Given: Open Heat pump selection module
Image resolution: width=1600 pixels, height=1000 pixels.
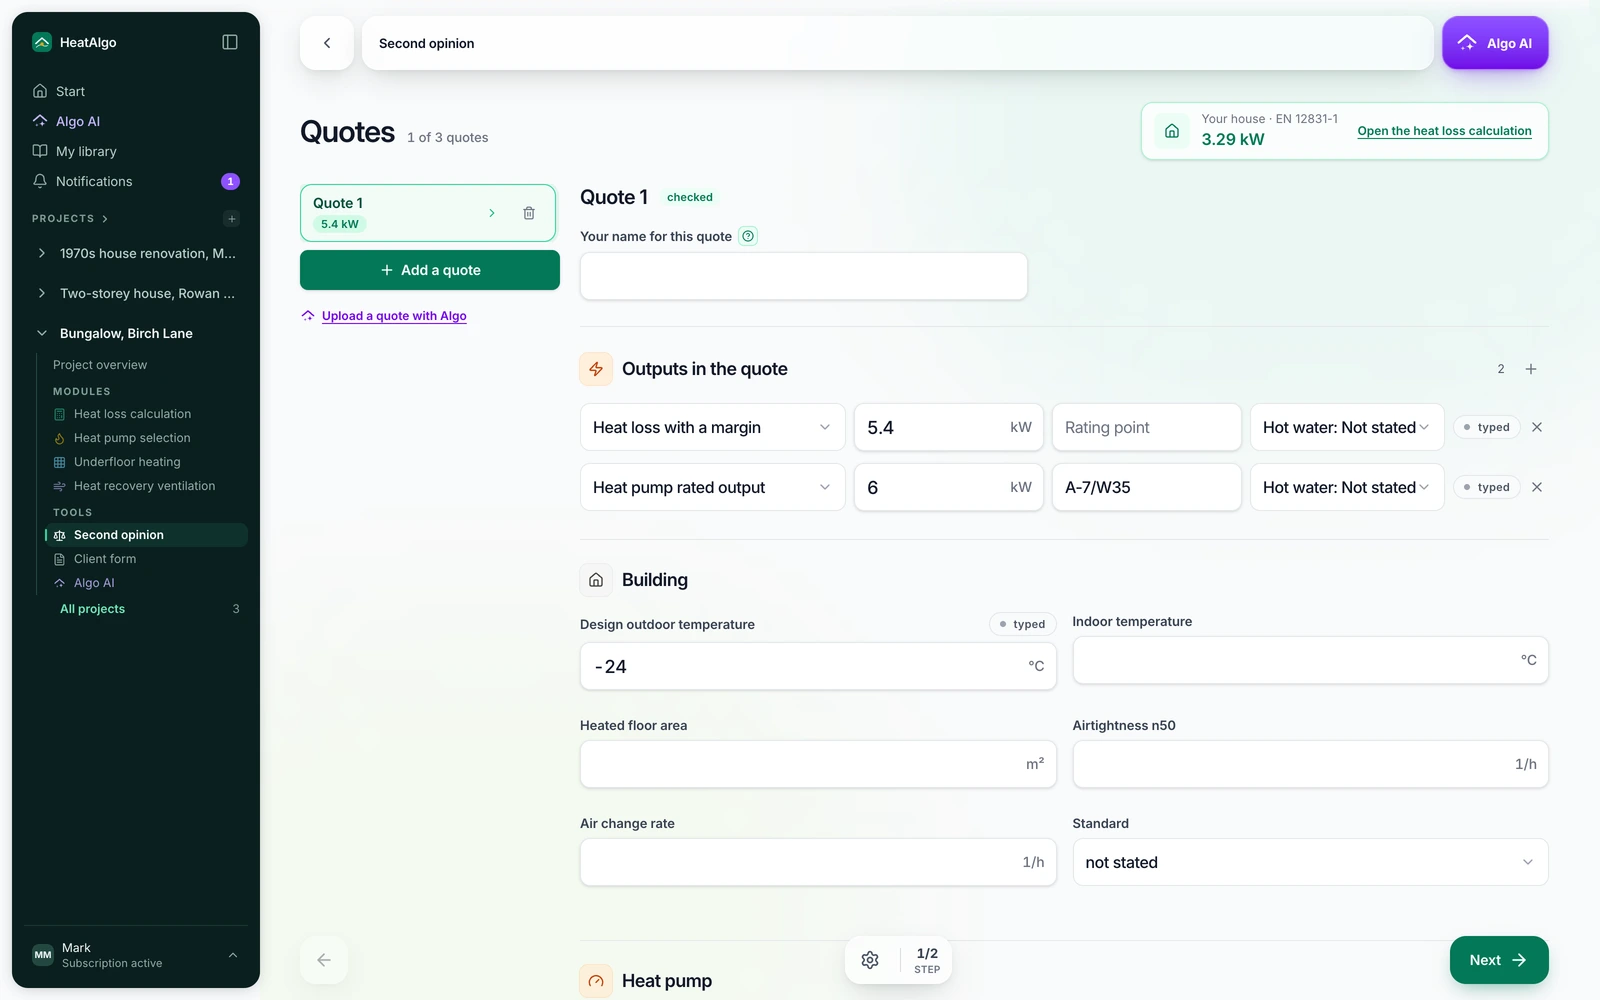Looking at the screenshot, I should (x=132, y=438).
